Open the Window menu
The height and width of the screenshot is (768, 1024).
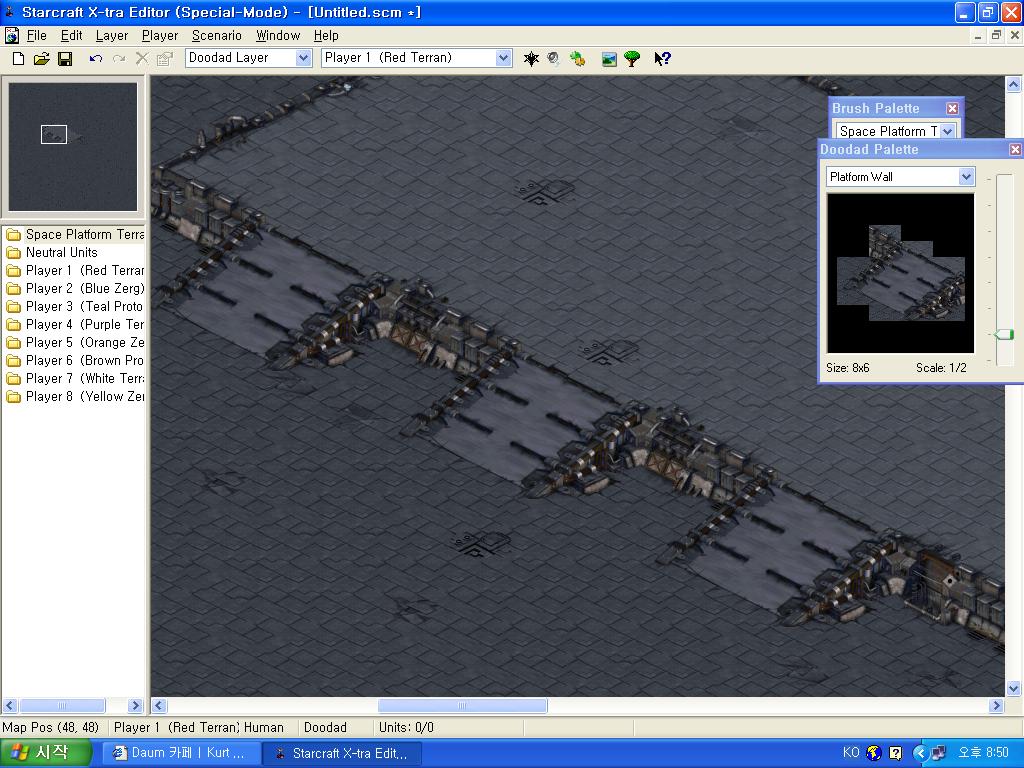tap(278, 35)
